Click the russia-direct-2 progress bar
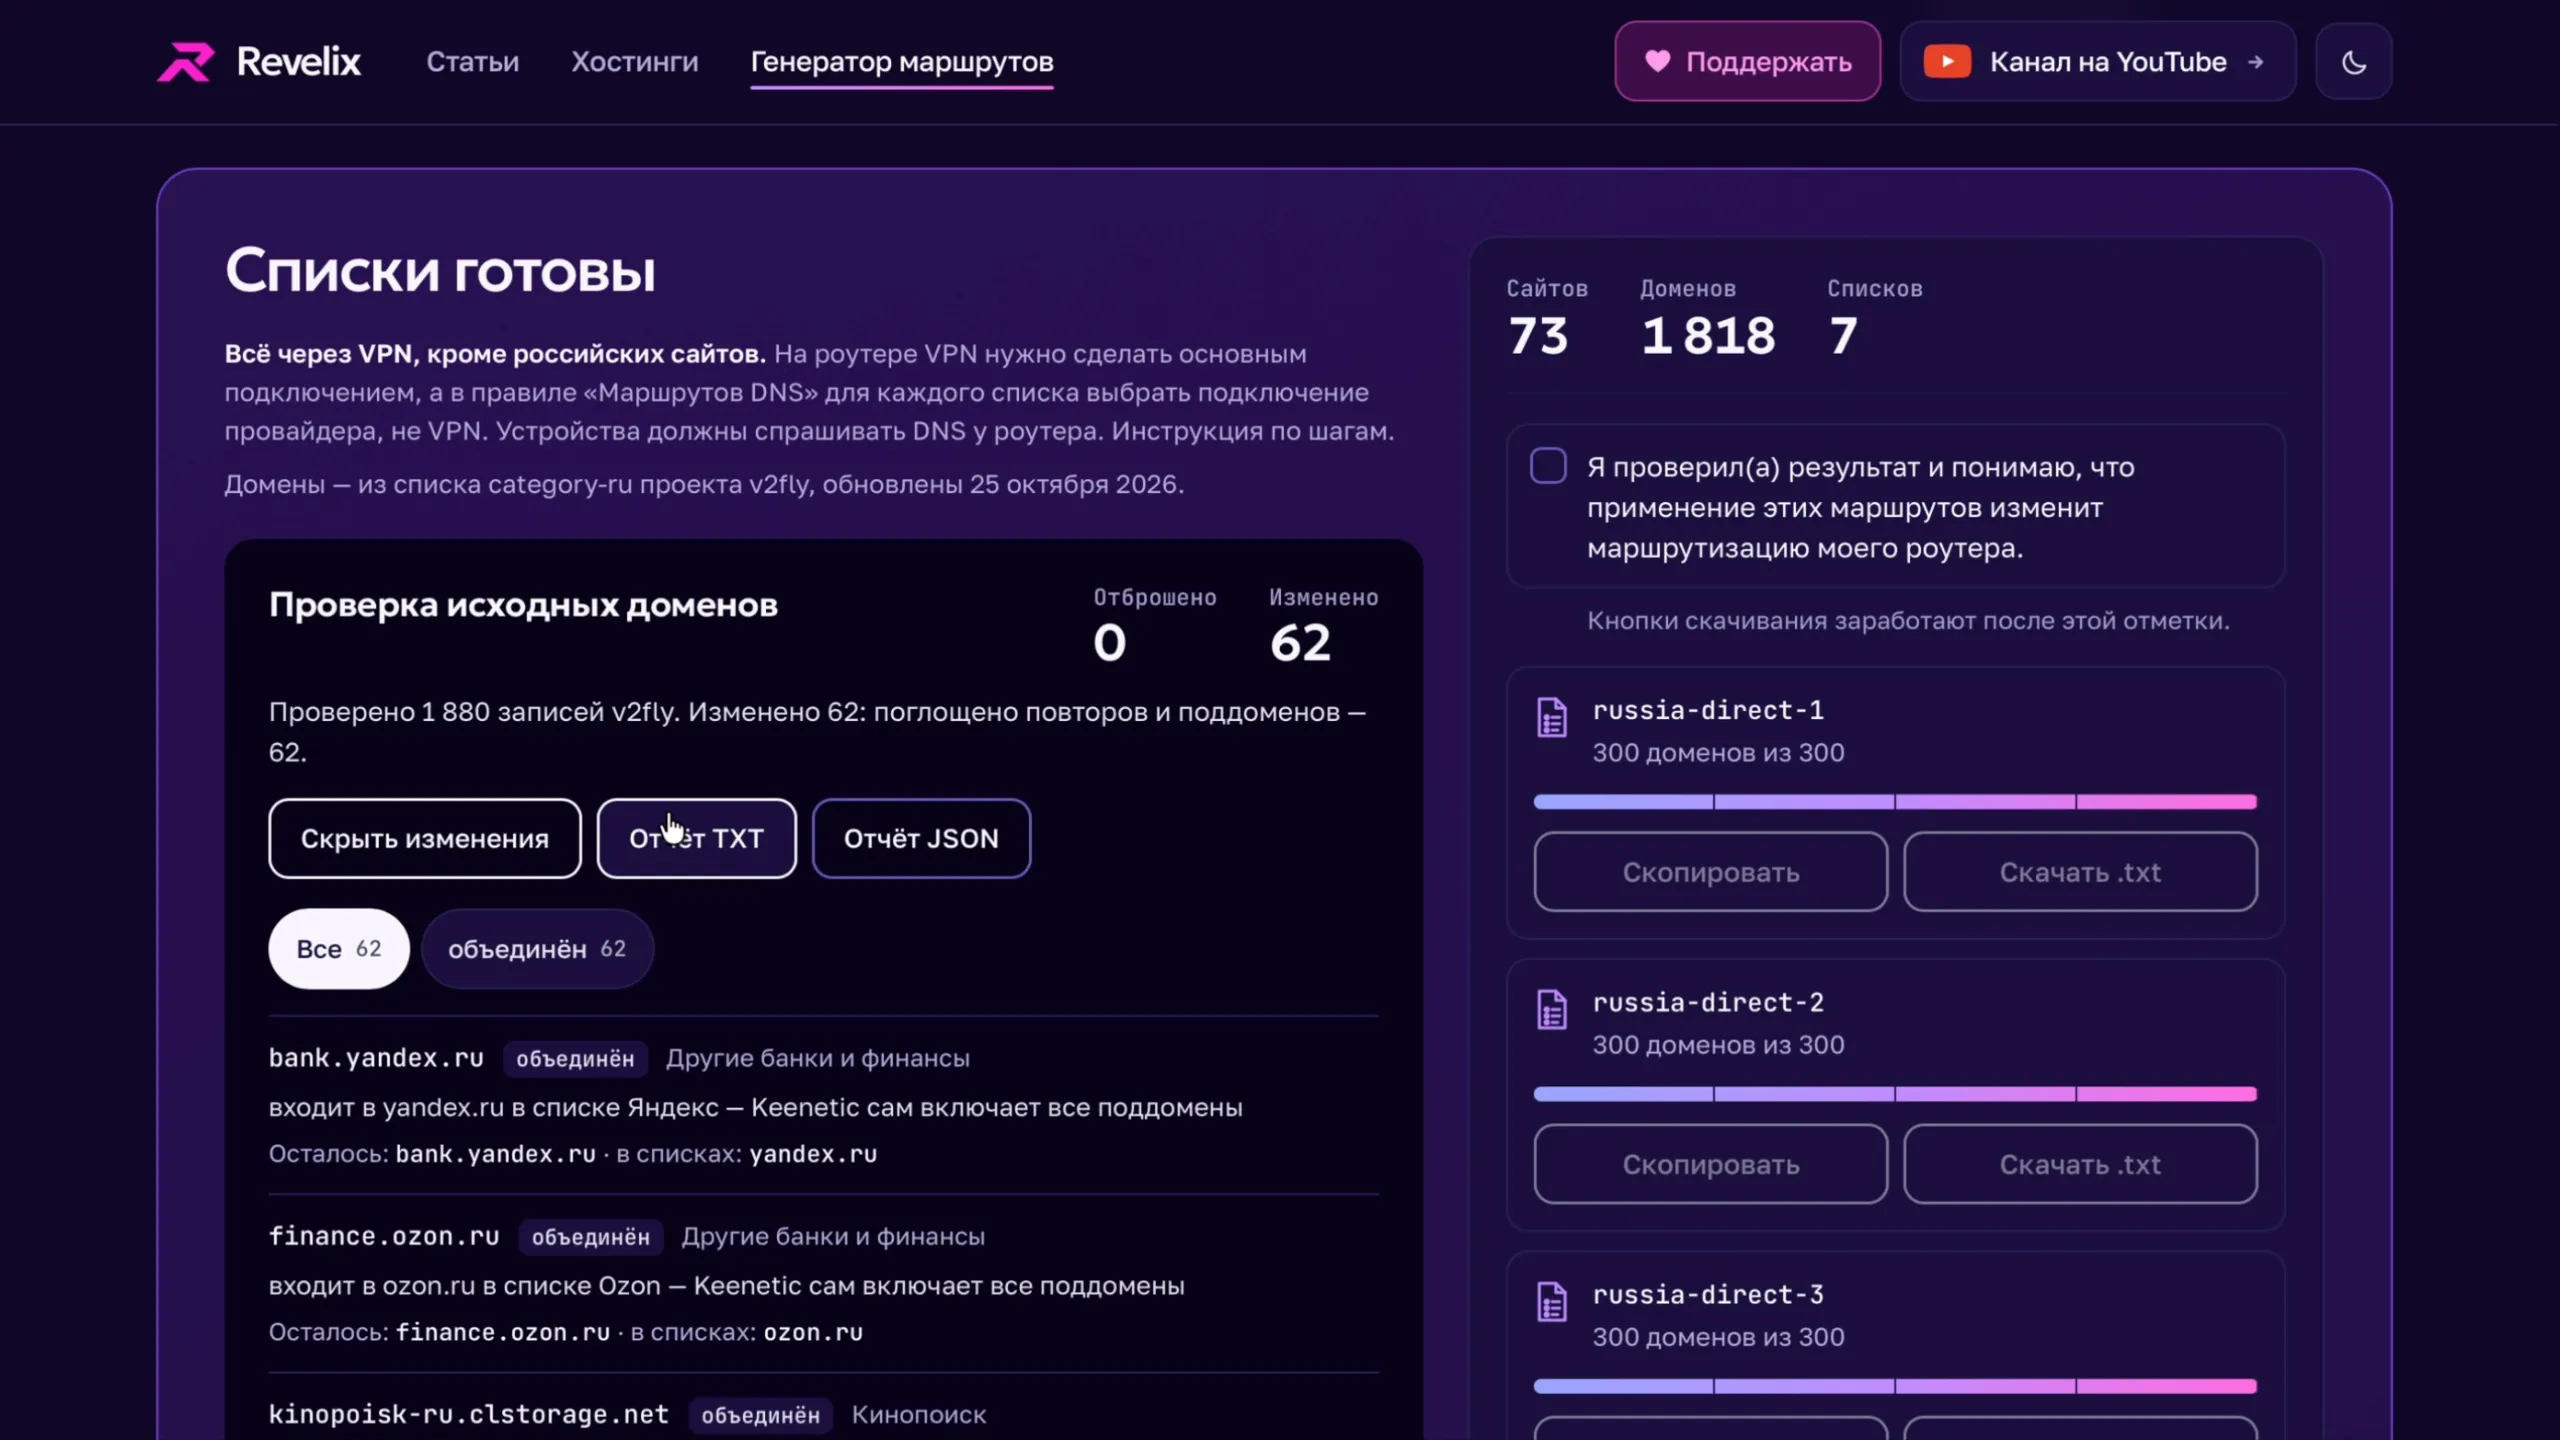The image size is (2560, 1440). click(1895, 1094)
